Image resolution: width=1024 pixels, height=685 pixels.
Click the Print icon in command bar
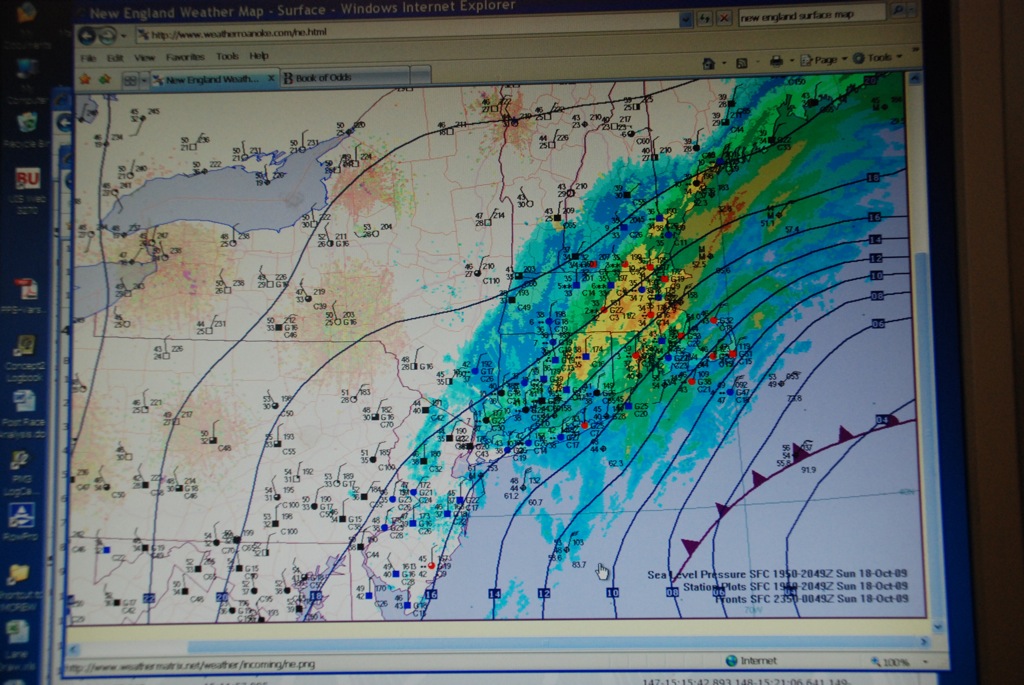point(775,61)
